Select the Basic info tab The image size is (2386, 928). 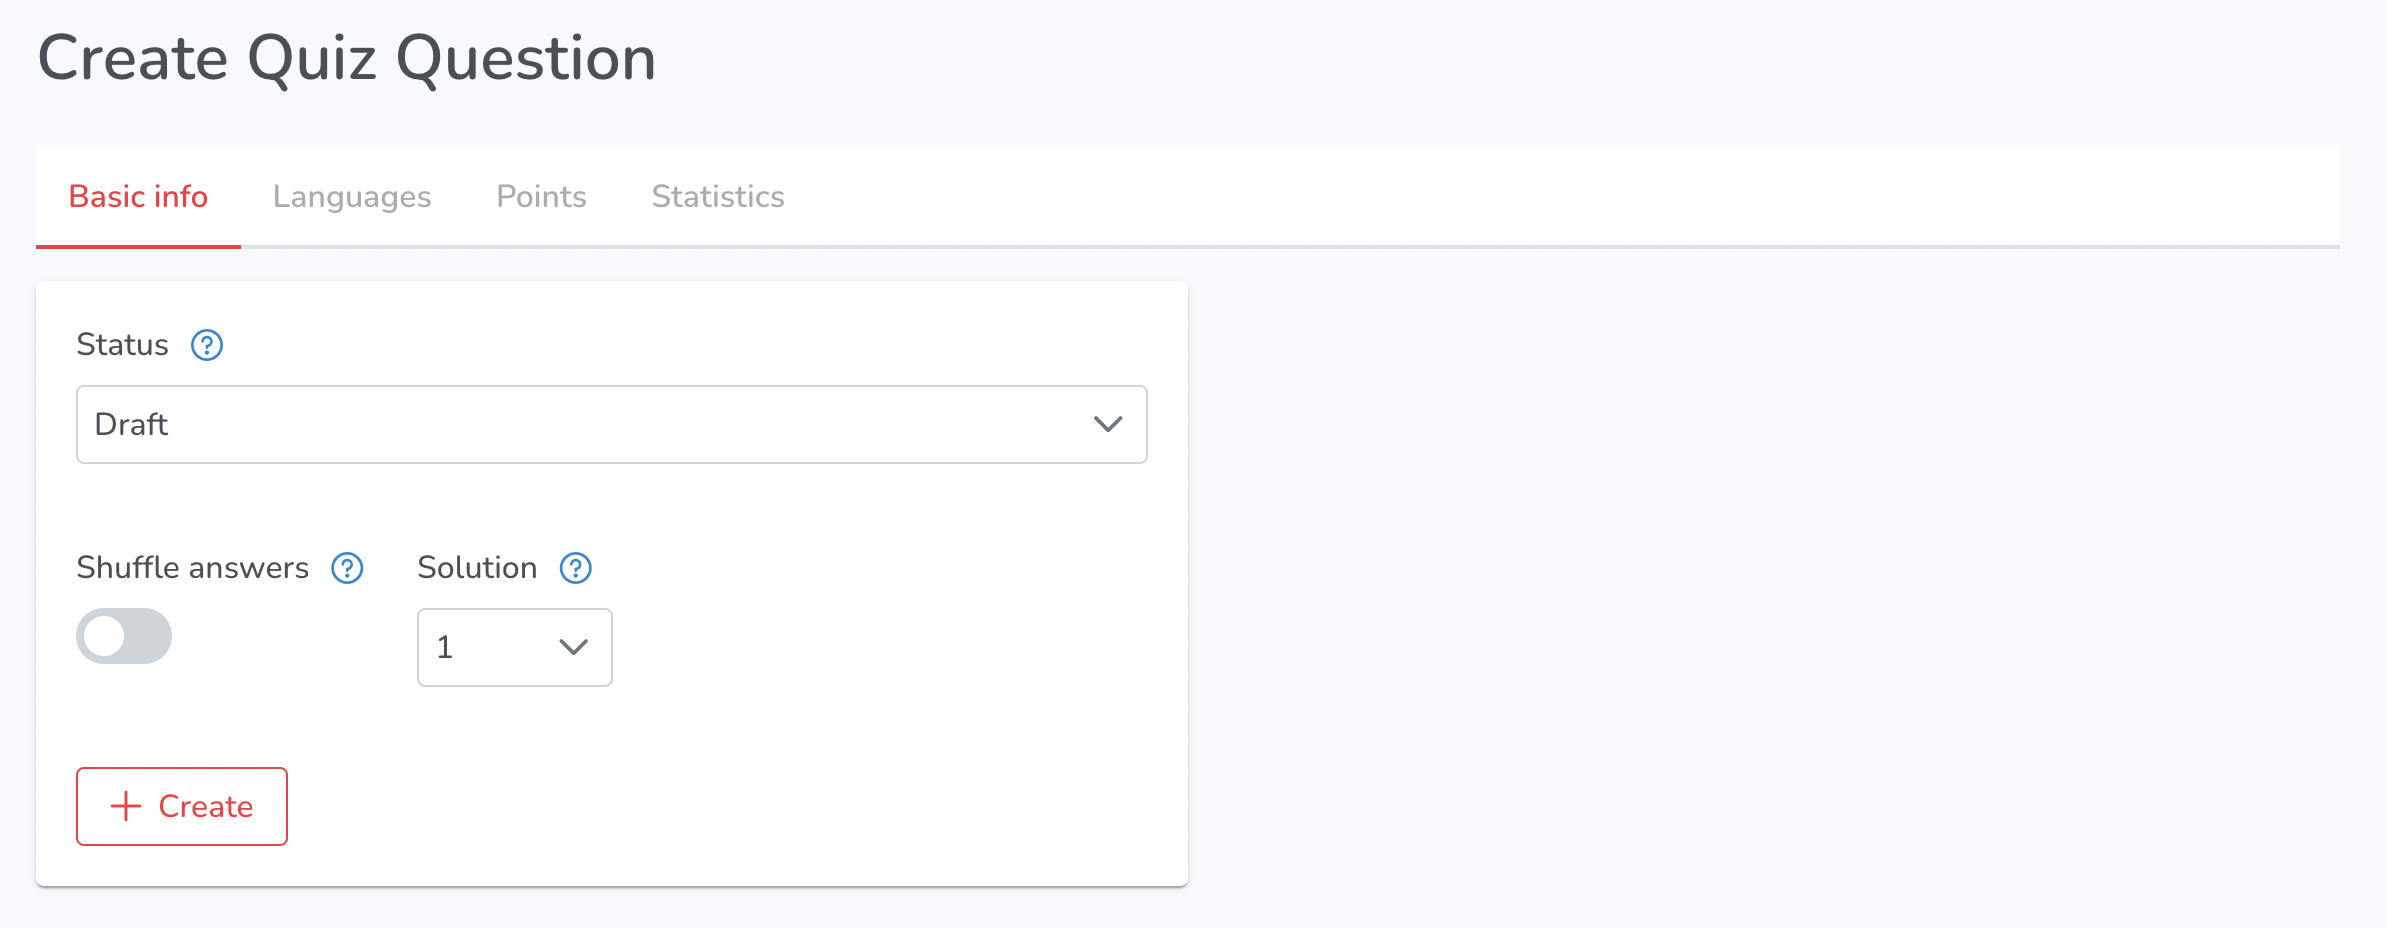pyautogui.click(x=138, y=196)
